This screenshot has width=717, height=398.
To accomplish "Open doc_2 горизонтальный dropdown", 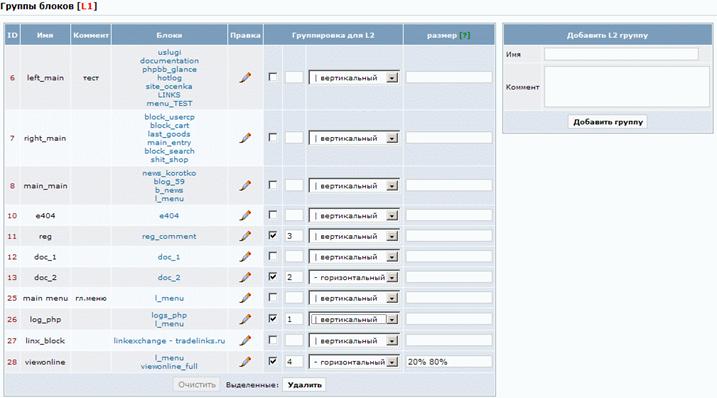I will point(354,278).
